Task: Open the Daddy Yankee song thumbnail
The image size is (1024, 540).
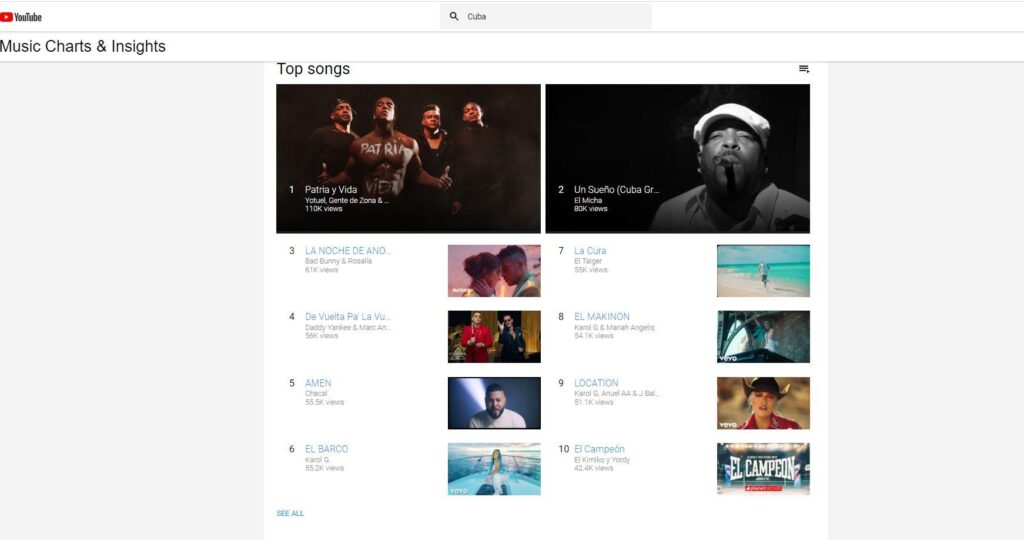Action: tap(494, 337)
